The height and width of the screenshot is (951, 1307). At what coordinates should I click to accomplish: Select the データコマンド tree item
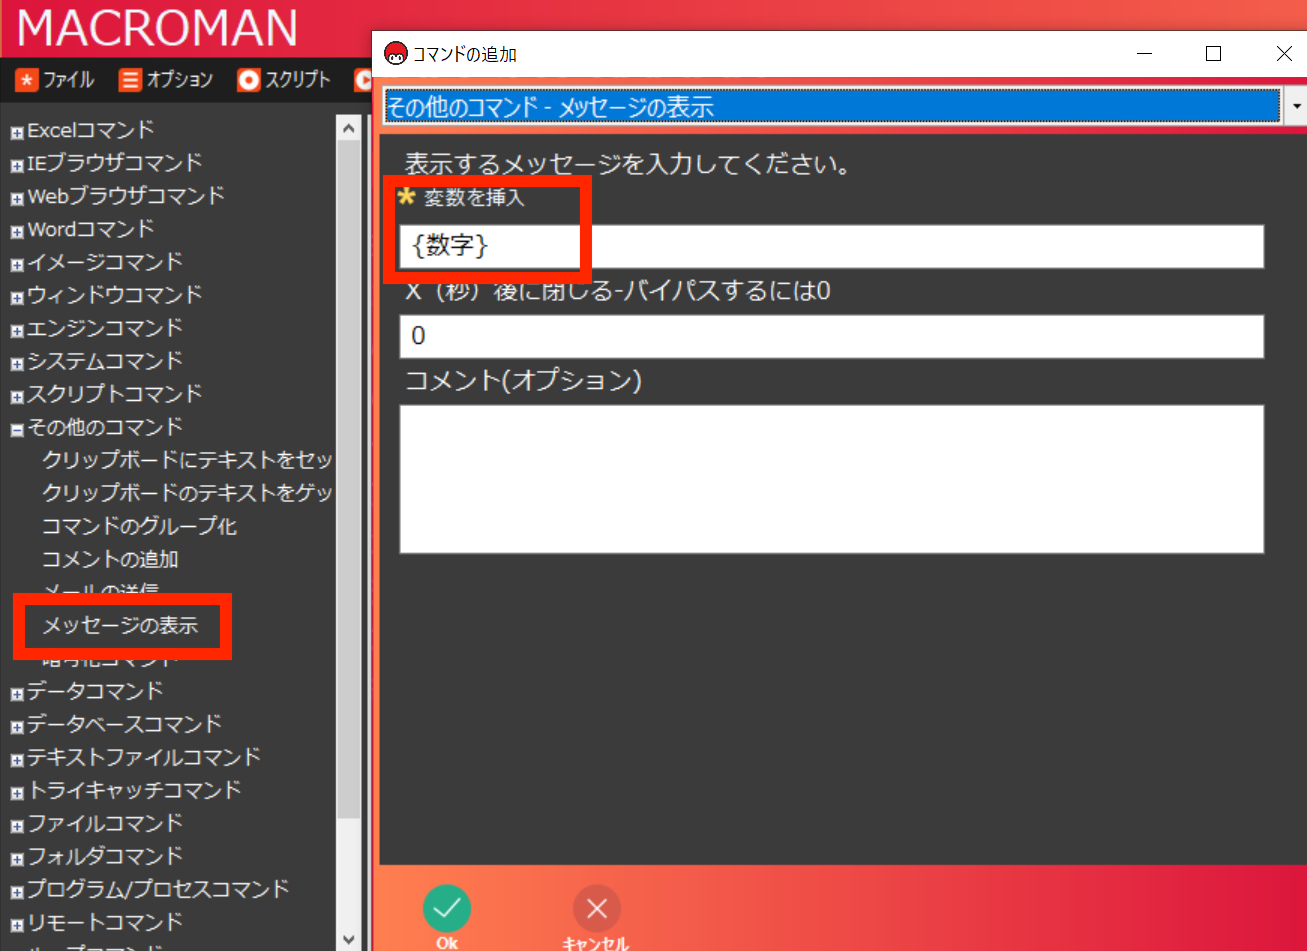(95, 691)
